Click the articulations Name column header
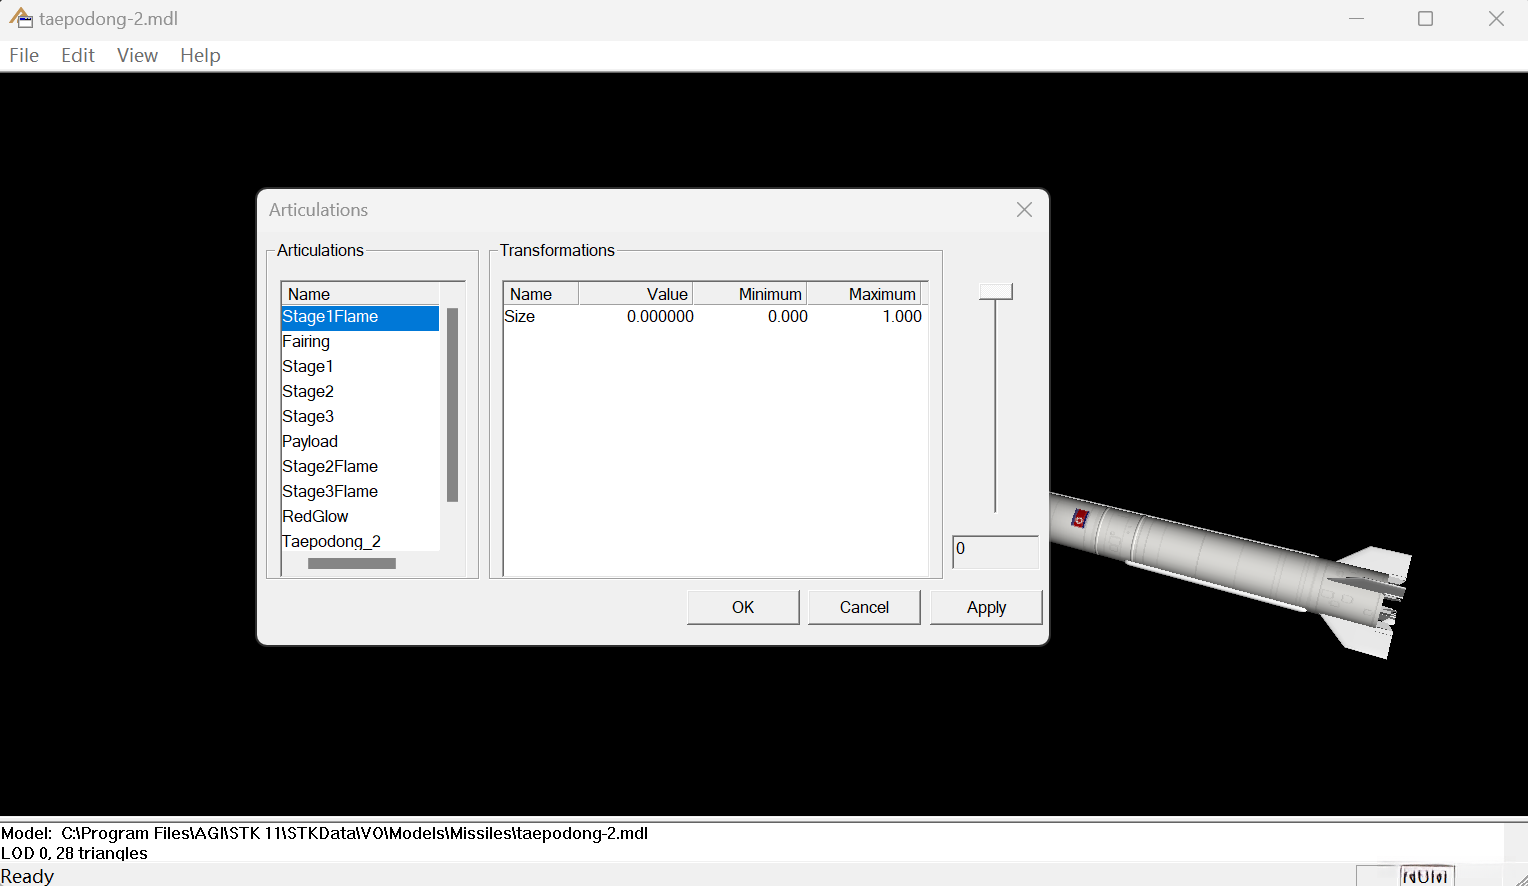Image resolution: width=1528 pixels, height=886 pixels. pyautogui.click(x=360, y=294)
